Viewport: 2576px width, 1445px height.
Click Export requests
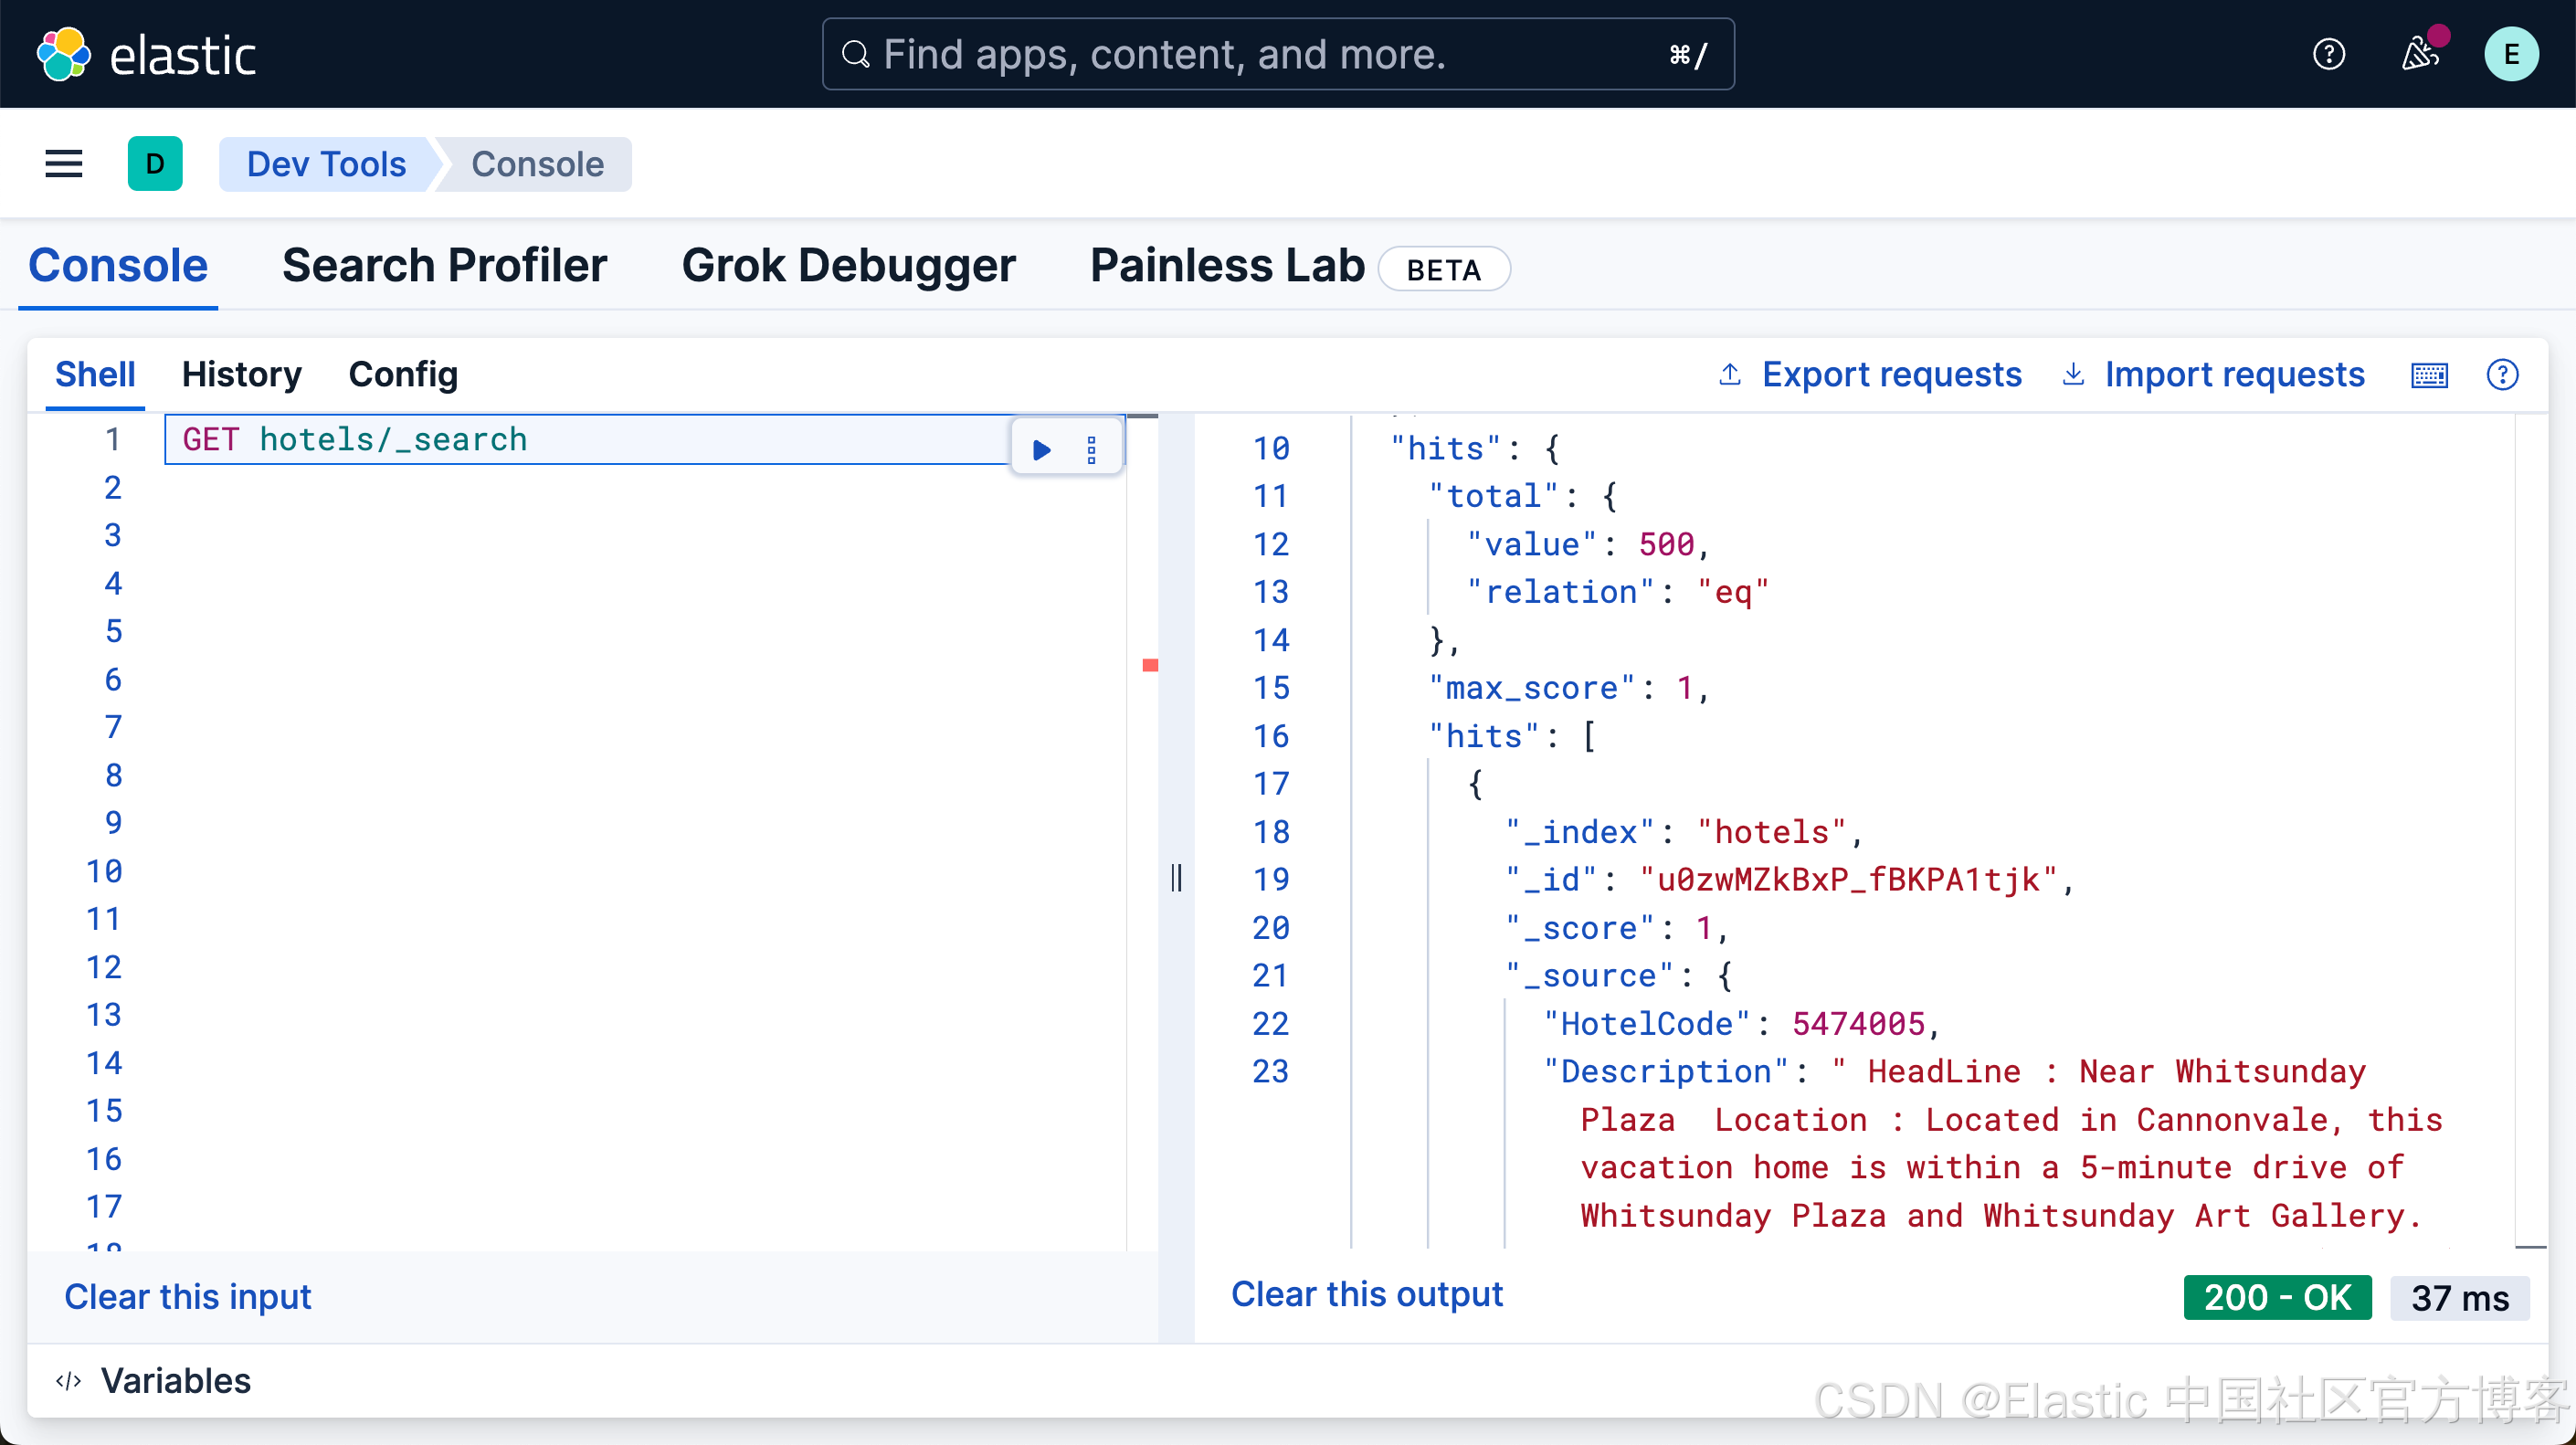coord(1891,375)
